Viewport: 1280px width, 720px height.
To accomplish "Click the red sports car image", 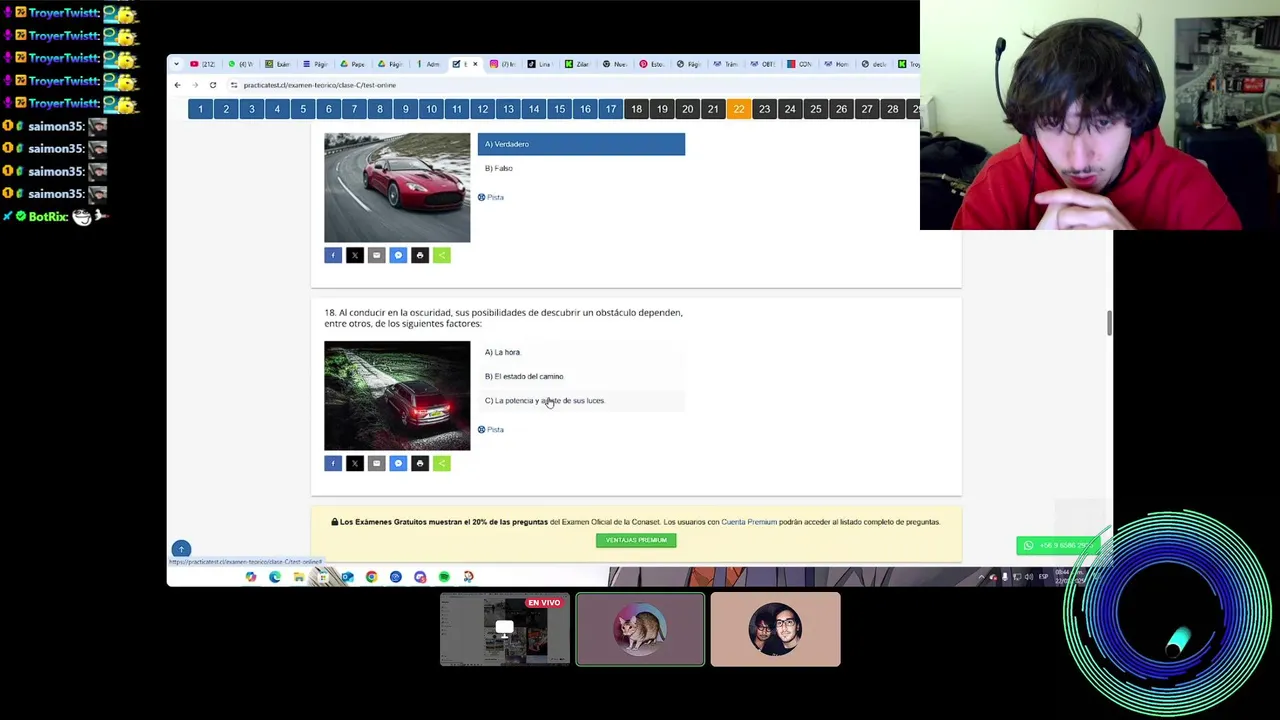I will pyautogui.click(x=397, y=188).
